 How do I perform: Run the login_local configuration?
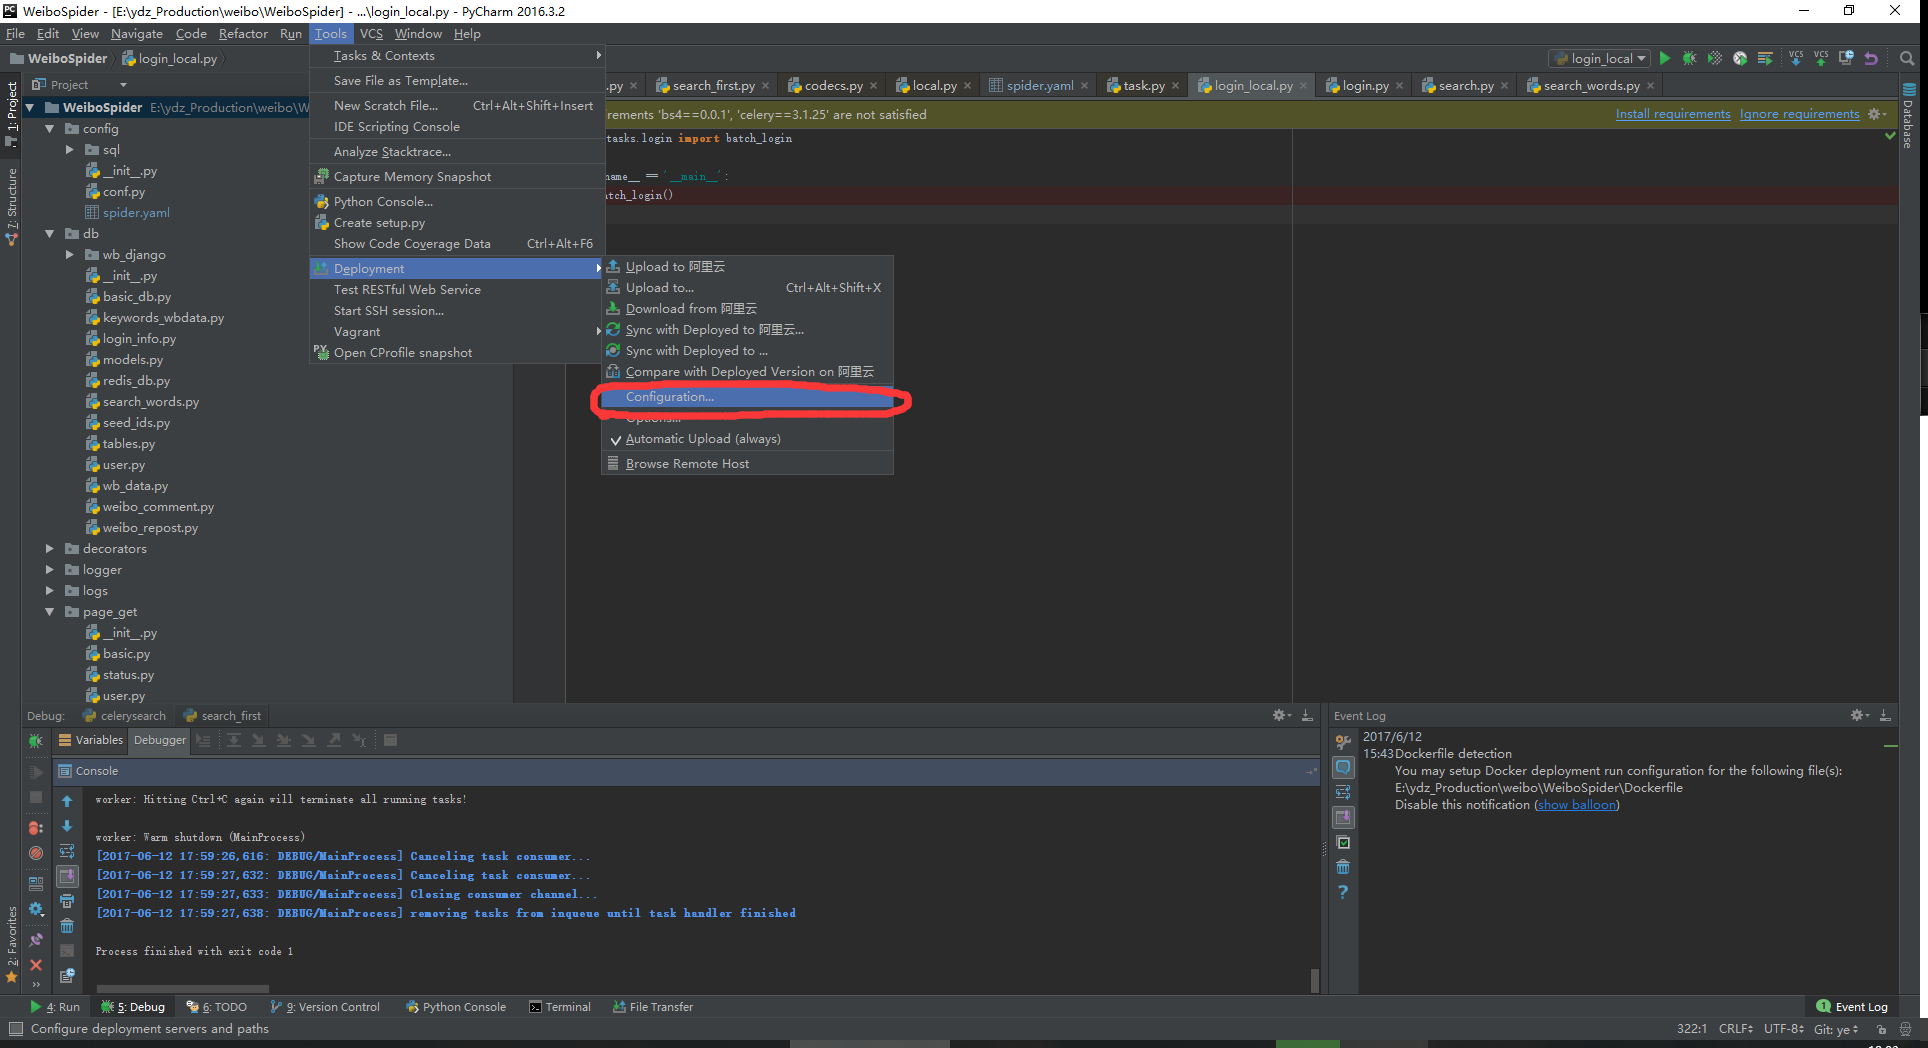point(1665,58)
